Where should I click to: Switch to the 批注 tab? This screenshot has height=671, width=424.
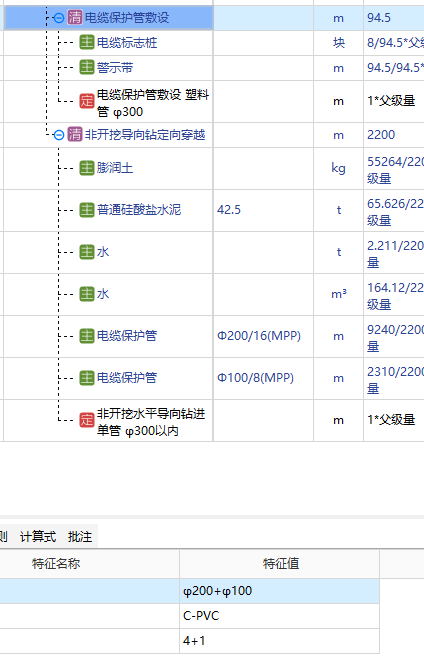tap(80, 537)
